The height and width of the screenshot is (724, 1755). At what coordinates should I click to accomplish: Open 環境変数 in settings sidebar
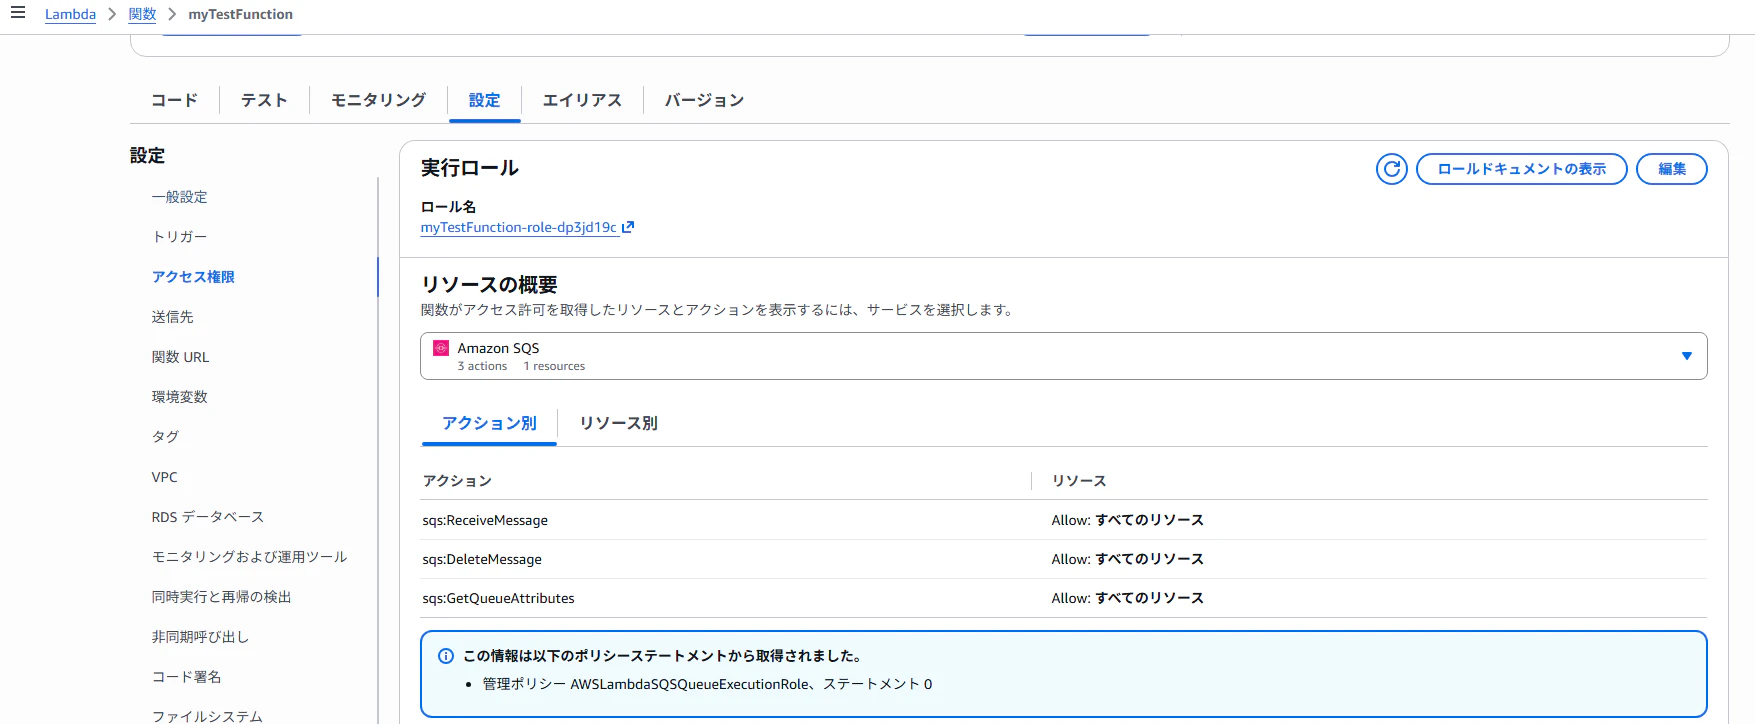180,397
